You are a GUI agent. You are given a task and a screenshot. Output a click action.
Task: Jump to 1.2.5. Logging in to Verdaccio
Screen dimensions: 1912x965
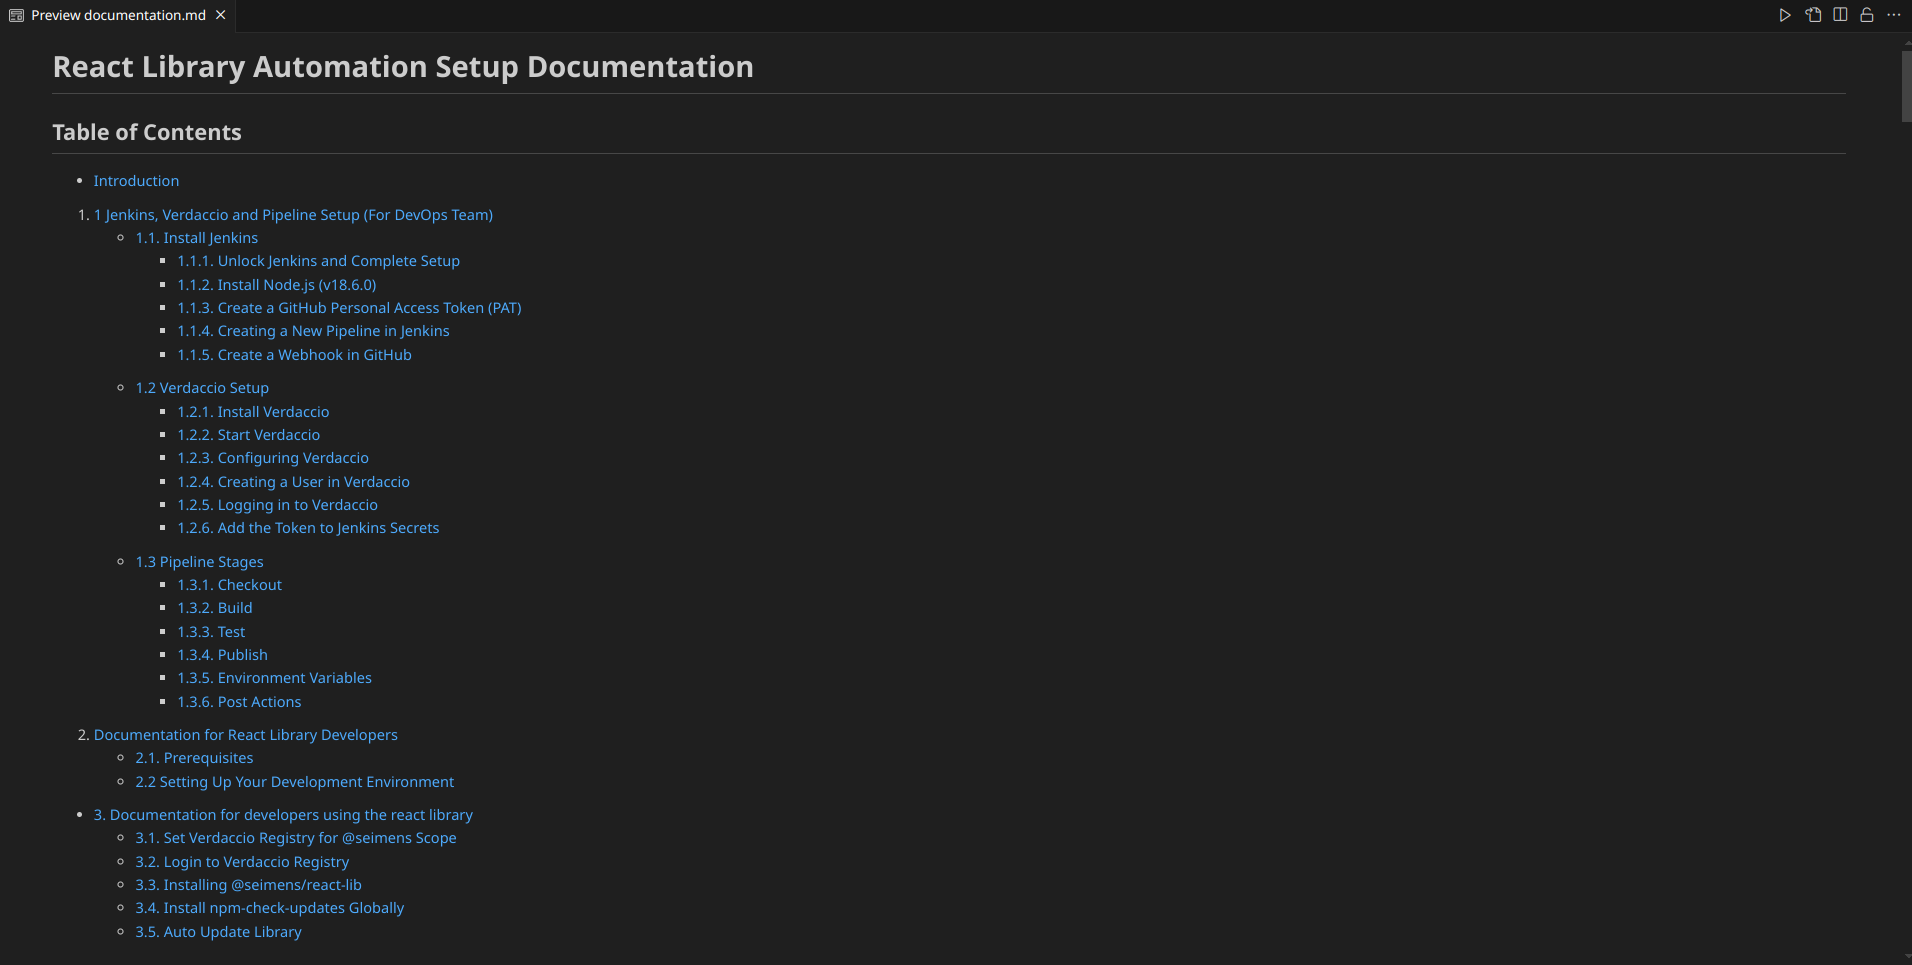[278, 505]
